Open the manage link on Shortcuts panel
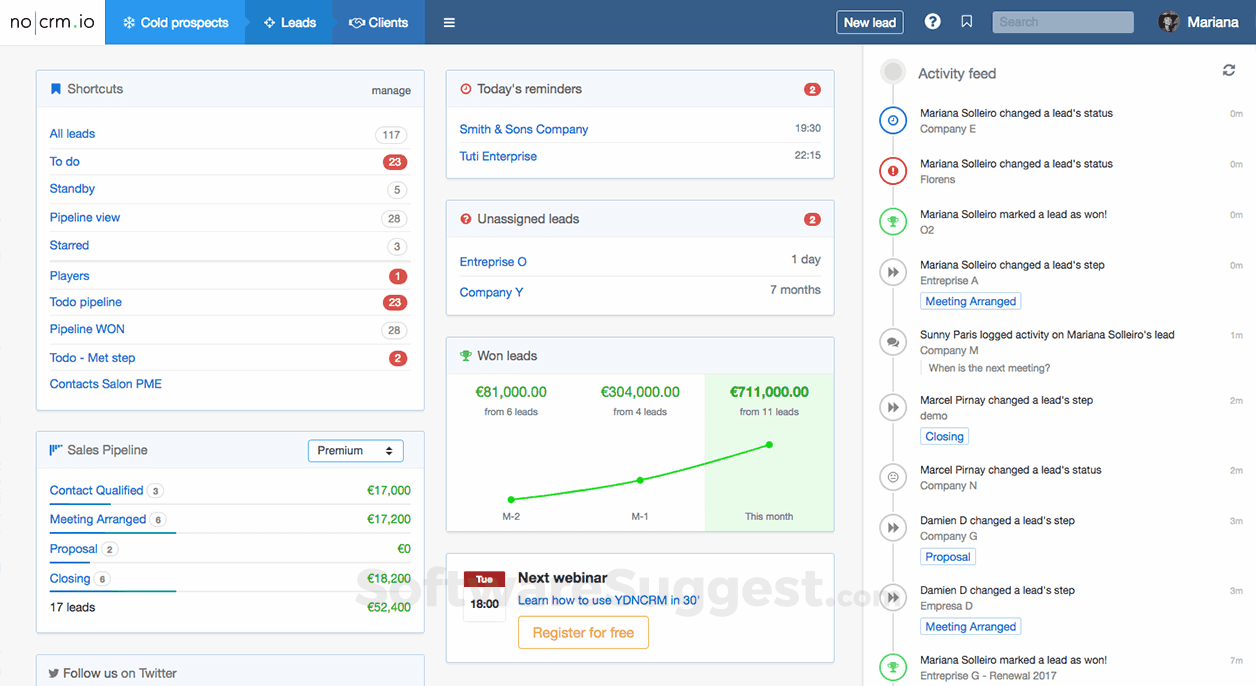The image size is (1256, 686). 391,90
